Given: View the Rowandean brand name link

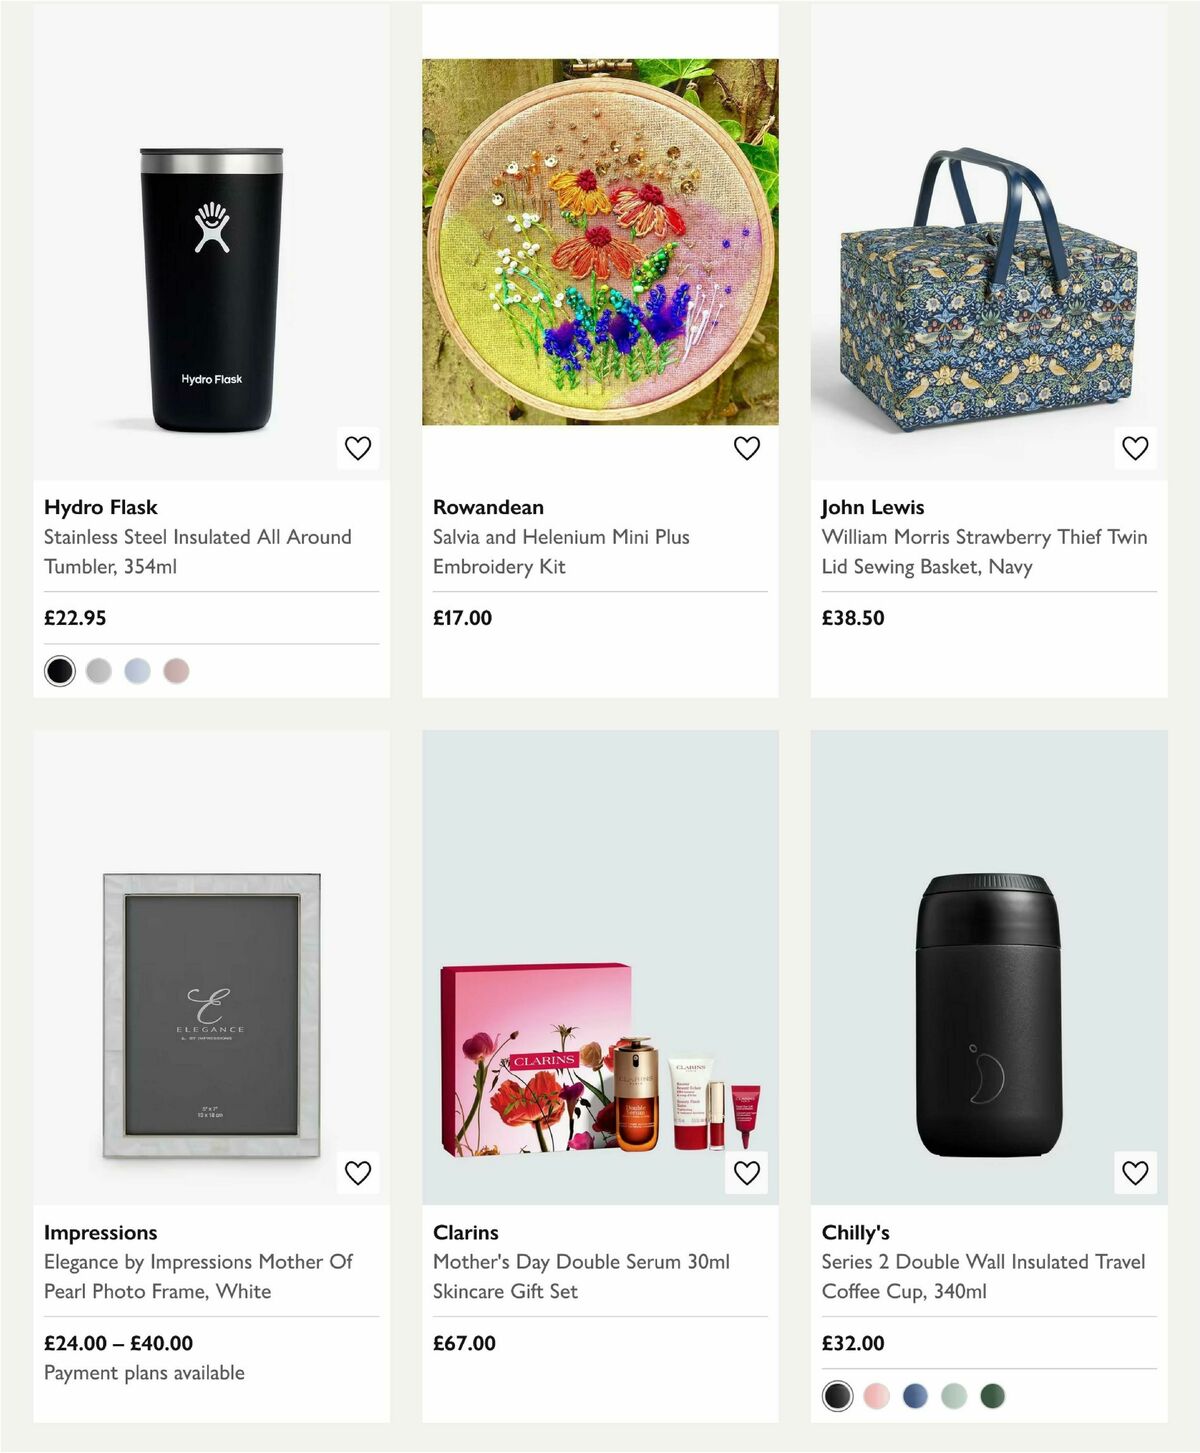Looking at the screenshot, I should click(488, 507).
